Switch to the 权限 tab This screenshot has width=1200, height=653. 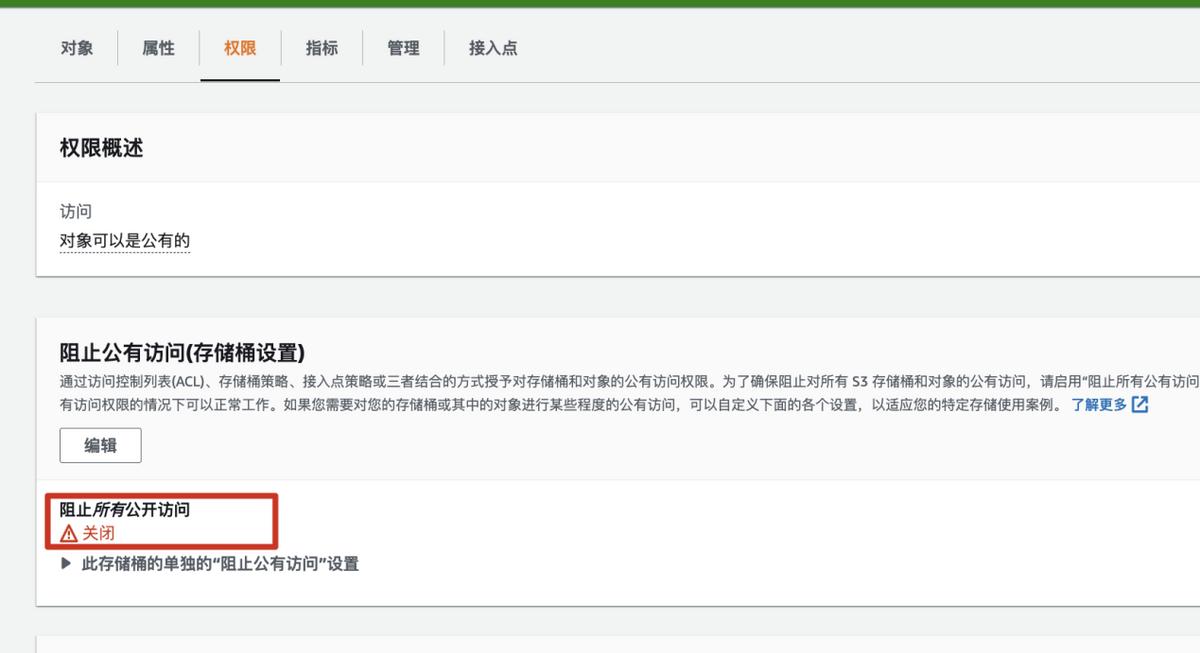tap(238, 47)
